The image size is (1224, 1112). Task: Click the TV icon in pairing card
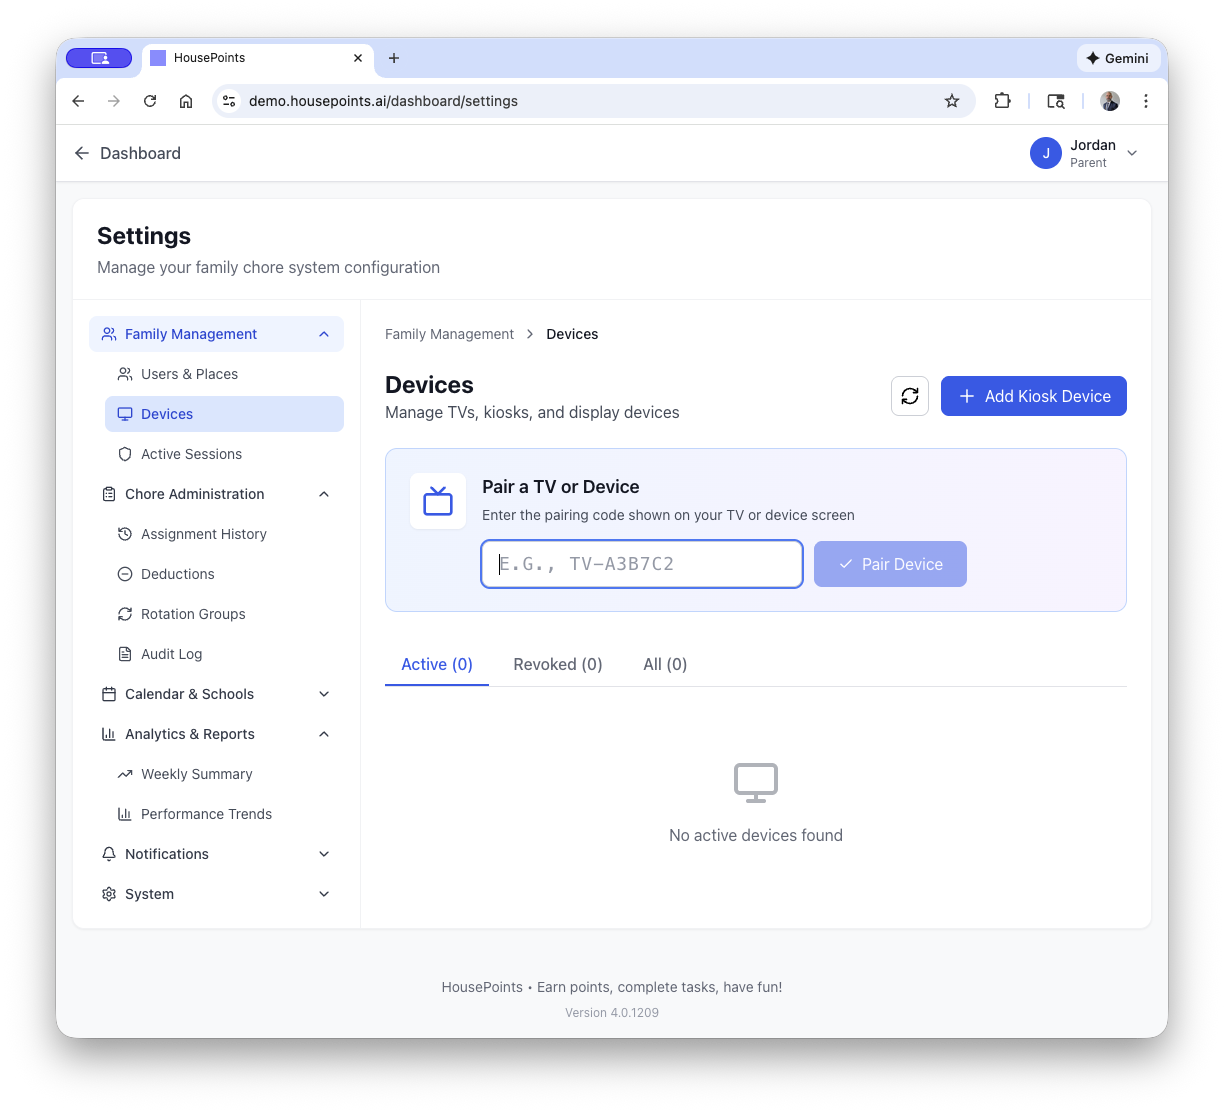point(438,501)
